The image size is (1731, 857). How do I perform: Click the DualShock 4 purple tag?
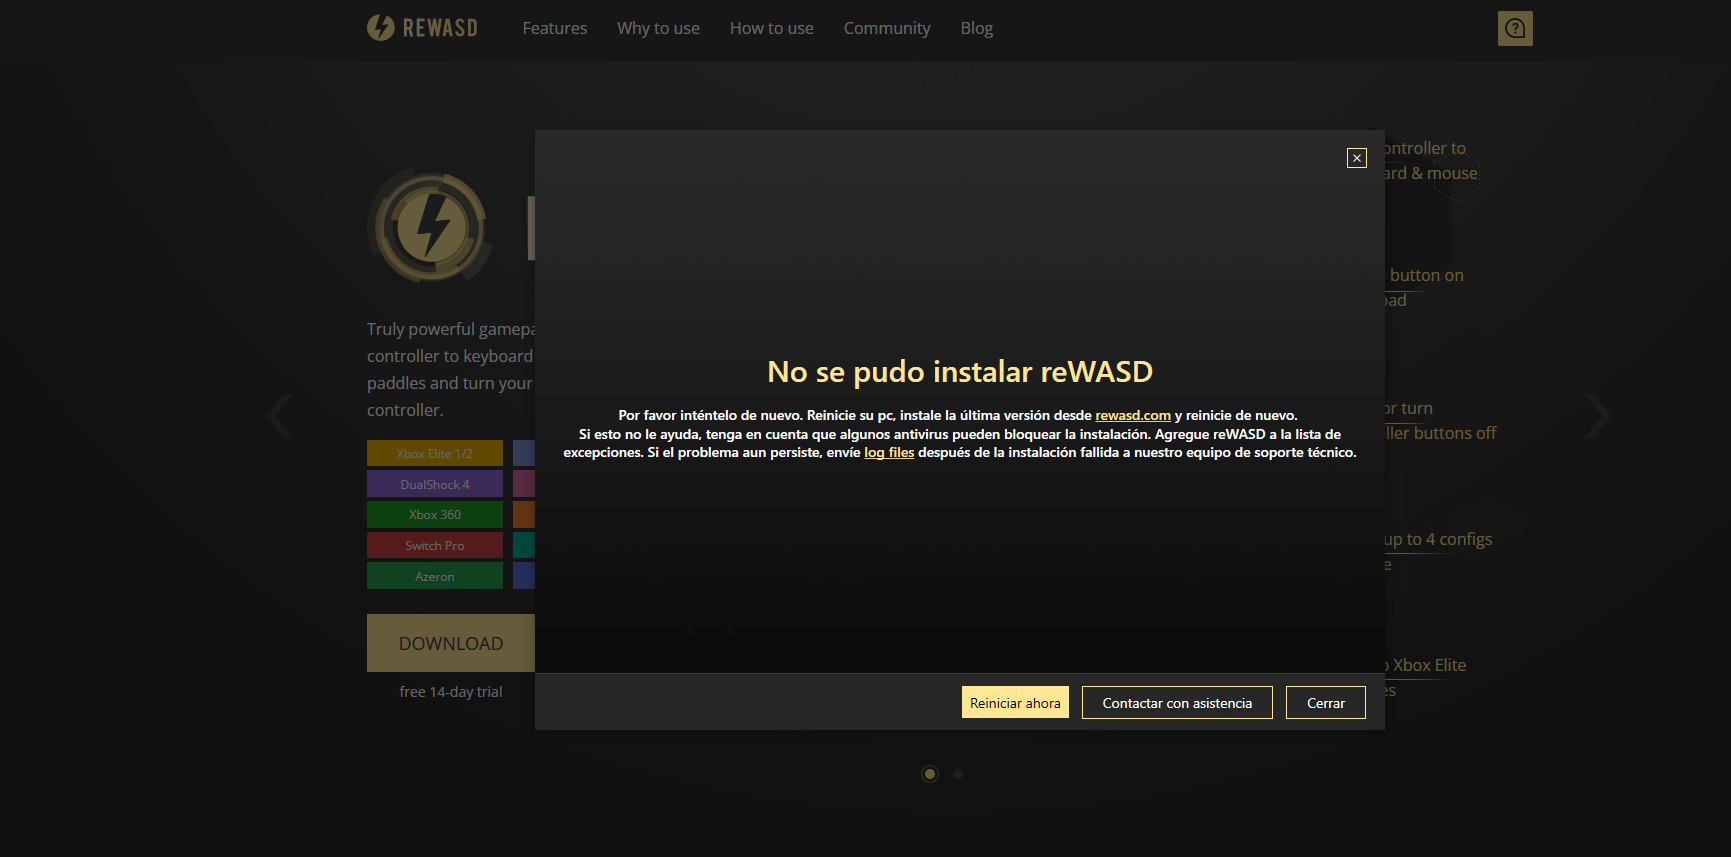[434, 485]
